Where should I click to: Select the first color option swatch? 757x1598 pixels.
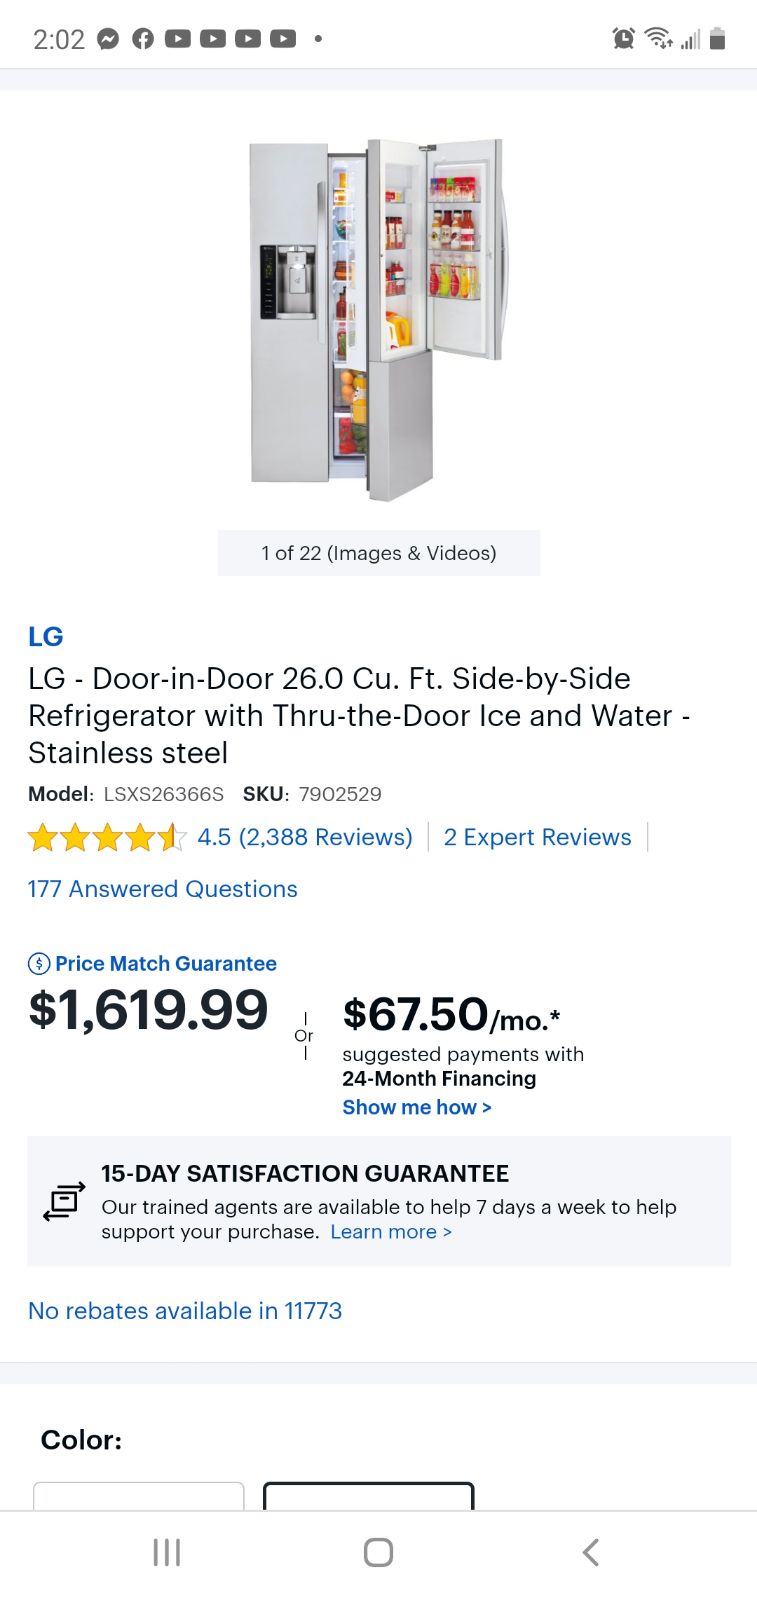pyautogui.click(x=139, y=1495)
